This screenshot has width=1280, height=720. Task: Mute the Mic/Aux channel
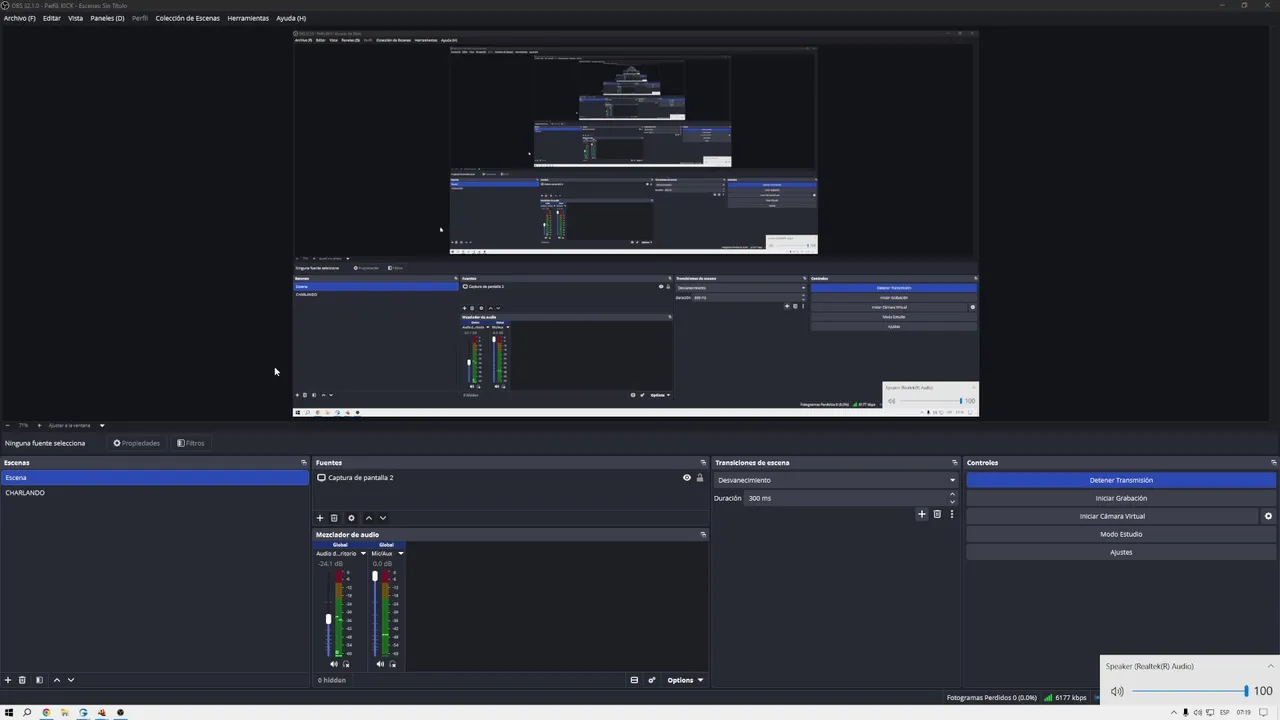point(380,664)
